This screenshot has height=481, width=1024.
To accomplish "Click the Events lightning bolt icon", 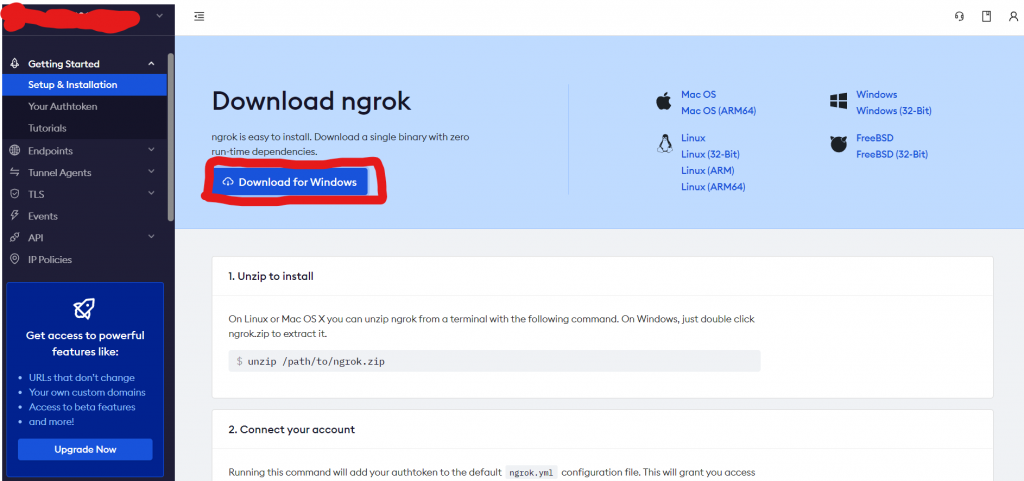I will coord(15,216).
